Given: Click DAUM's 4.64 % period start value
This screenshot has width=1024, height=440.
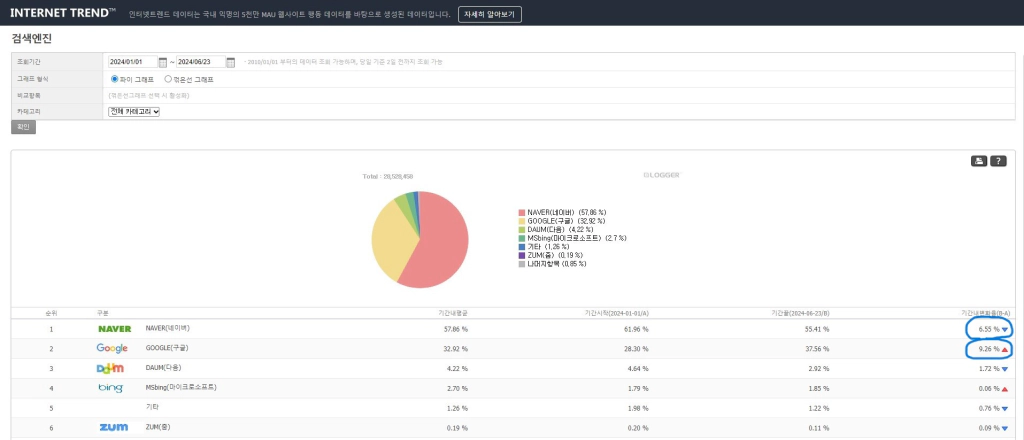Looking at the screenshot, I should tap(638, 369).
